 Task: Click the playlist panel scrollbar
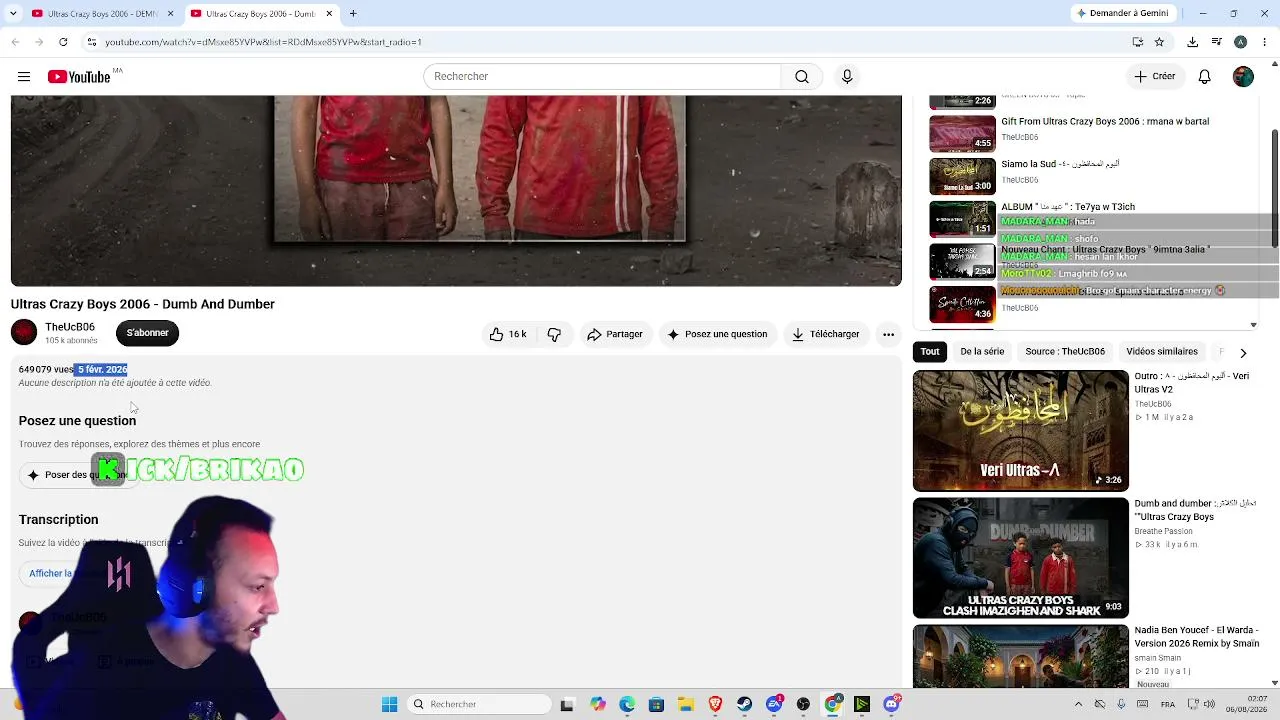click(1275, 190)
